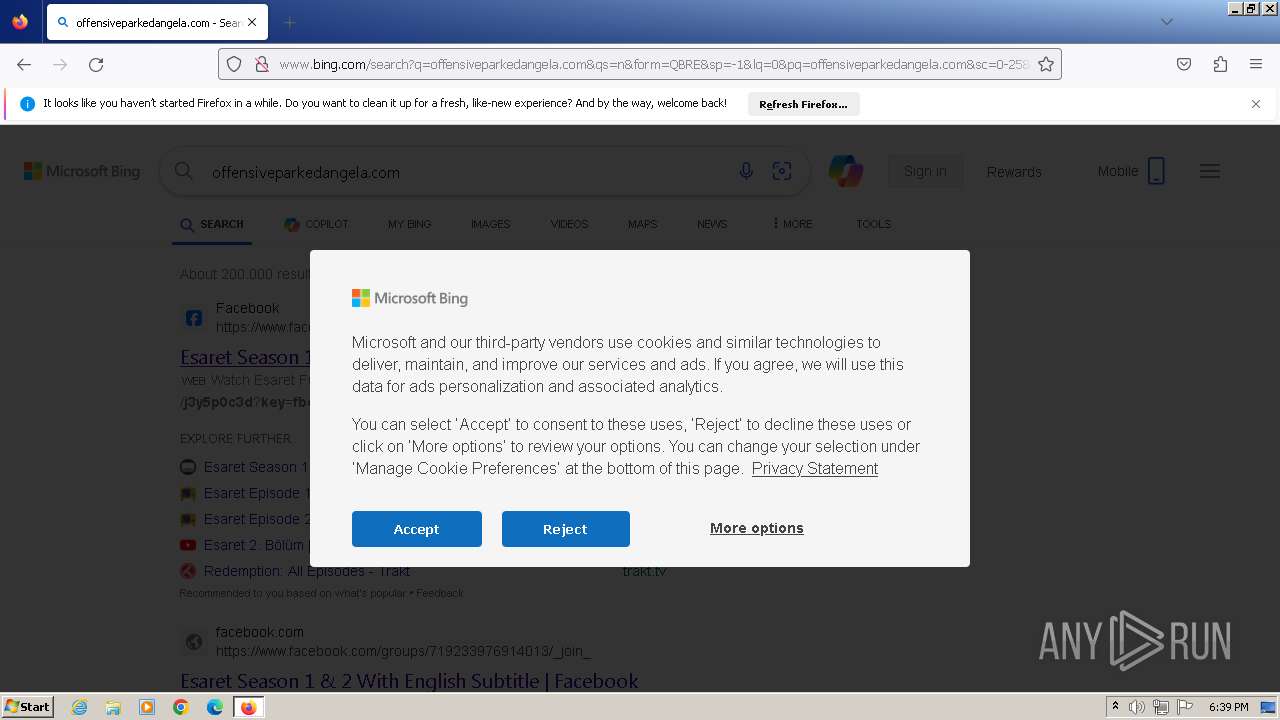Open Bing visual search camera icon
Viewport: 1280px width, 720px height.
[782, 172]
